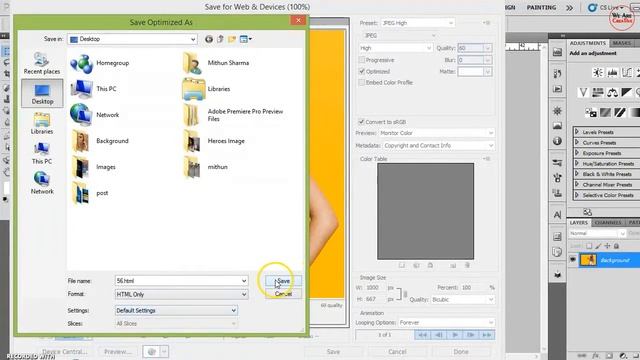The height and width of the screenshot is (360, 640).
Task: Select the Mithun Sharma user folder
Action: pyautogui.click(x=216, y=63)
